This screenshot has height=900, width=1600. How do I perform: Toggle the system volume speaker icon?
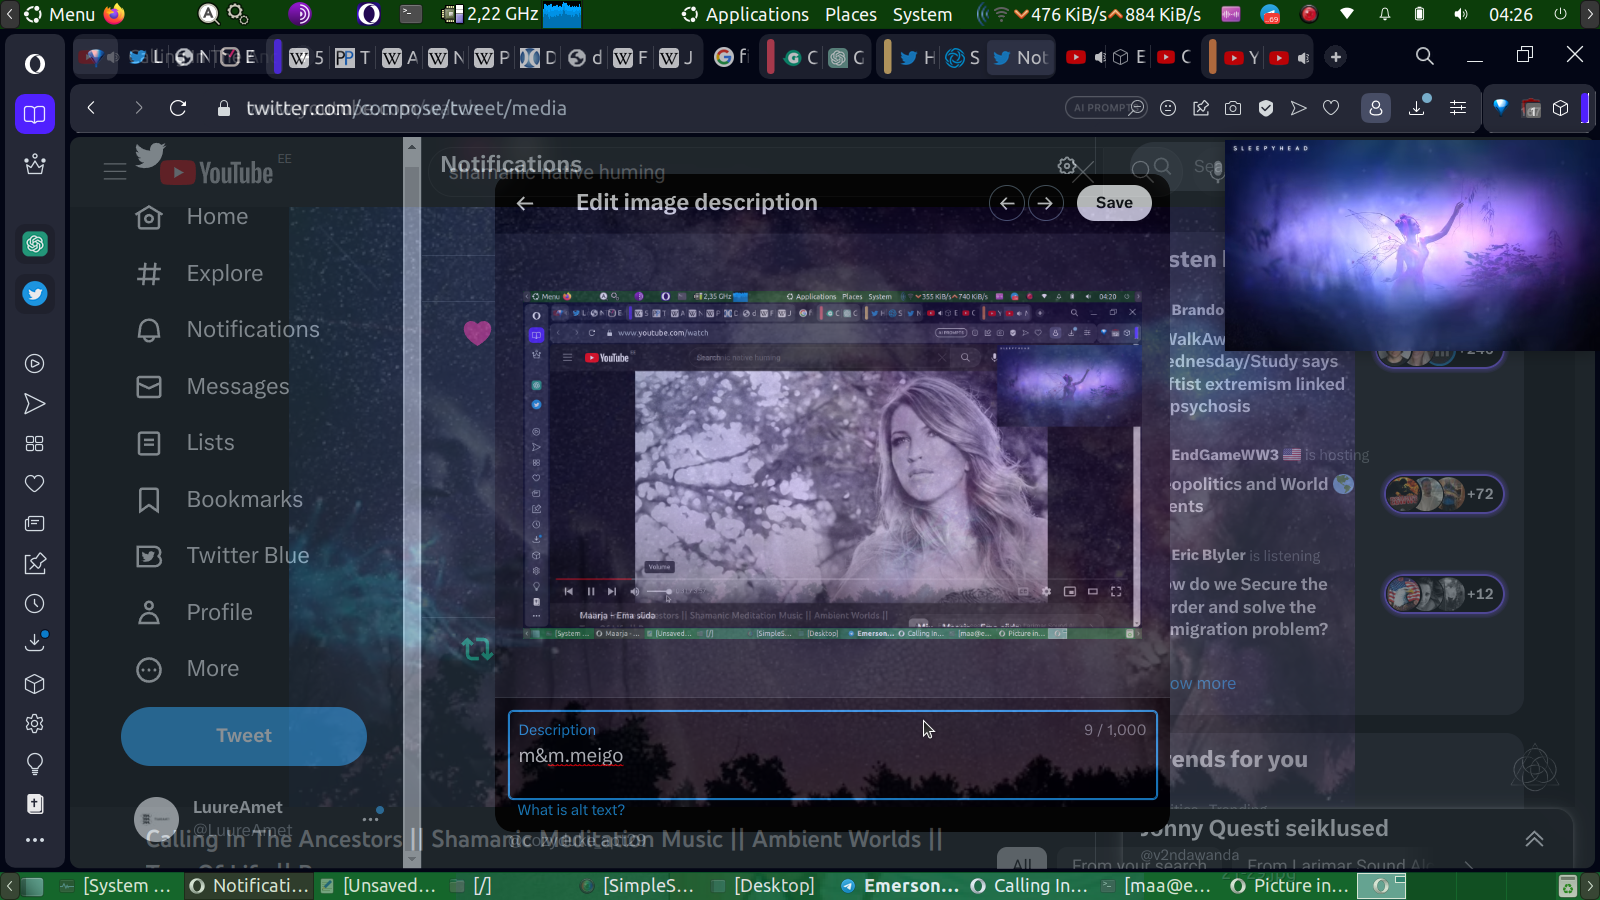[x=1461, y=14]
